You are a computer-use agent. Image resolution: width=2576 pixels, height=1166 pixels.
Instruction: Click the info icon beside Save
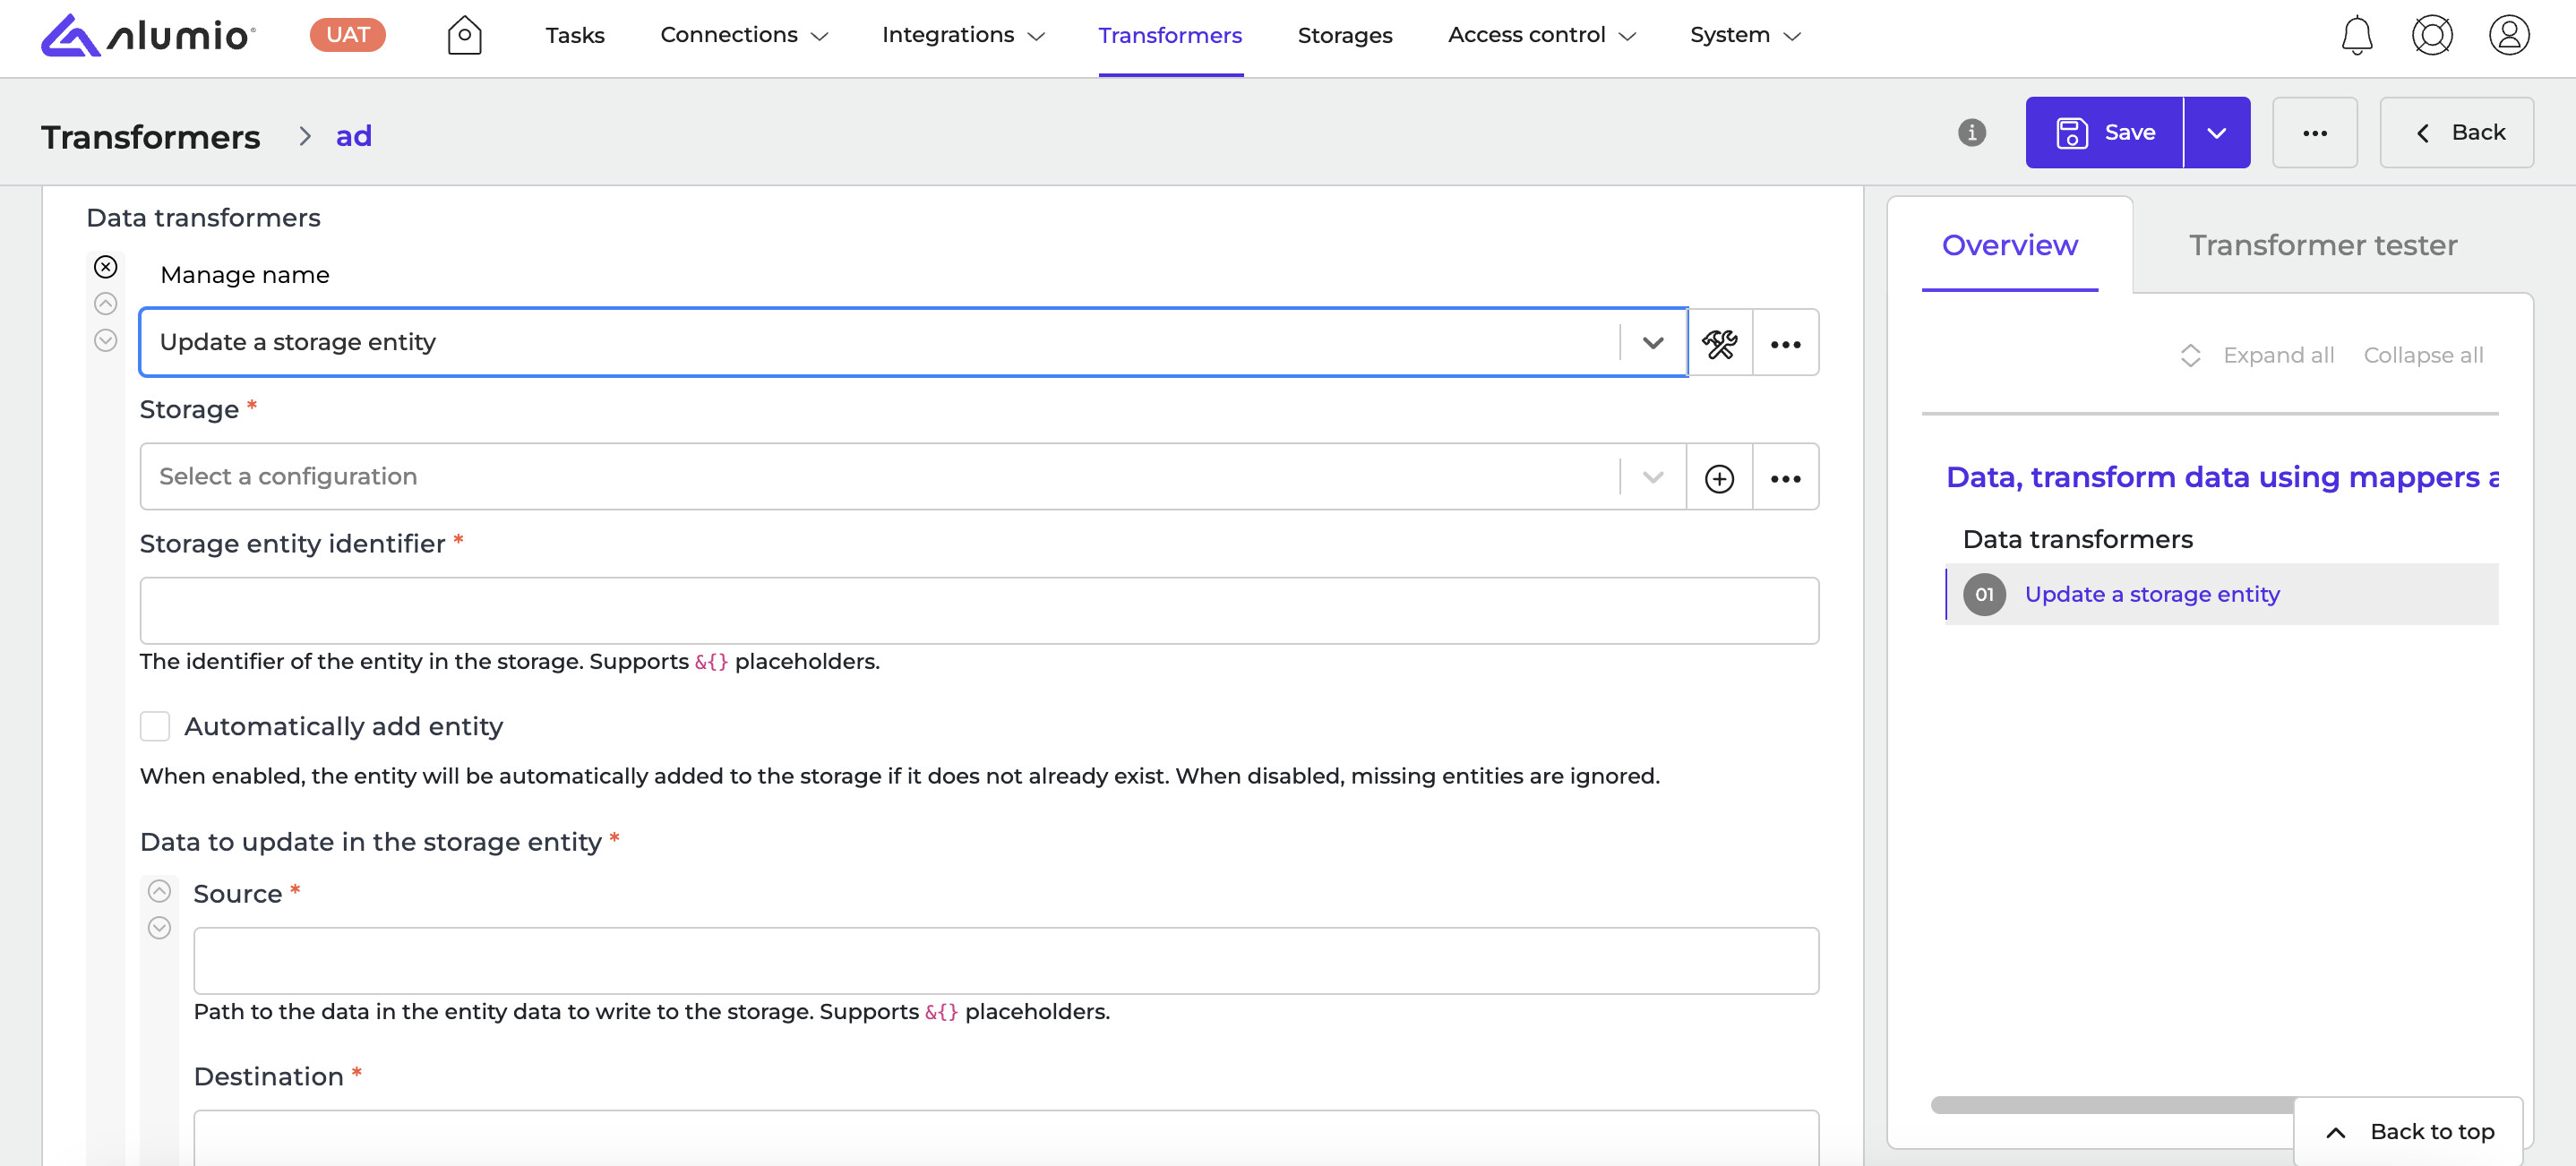pyautogui.click(x=1971, y=132)
